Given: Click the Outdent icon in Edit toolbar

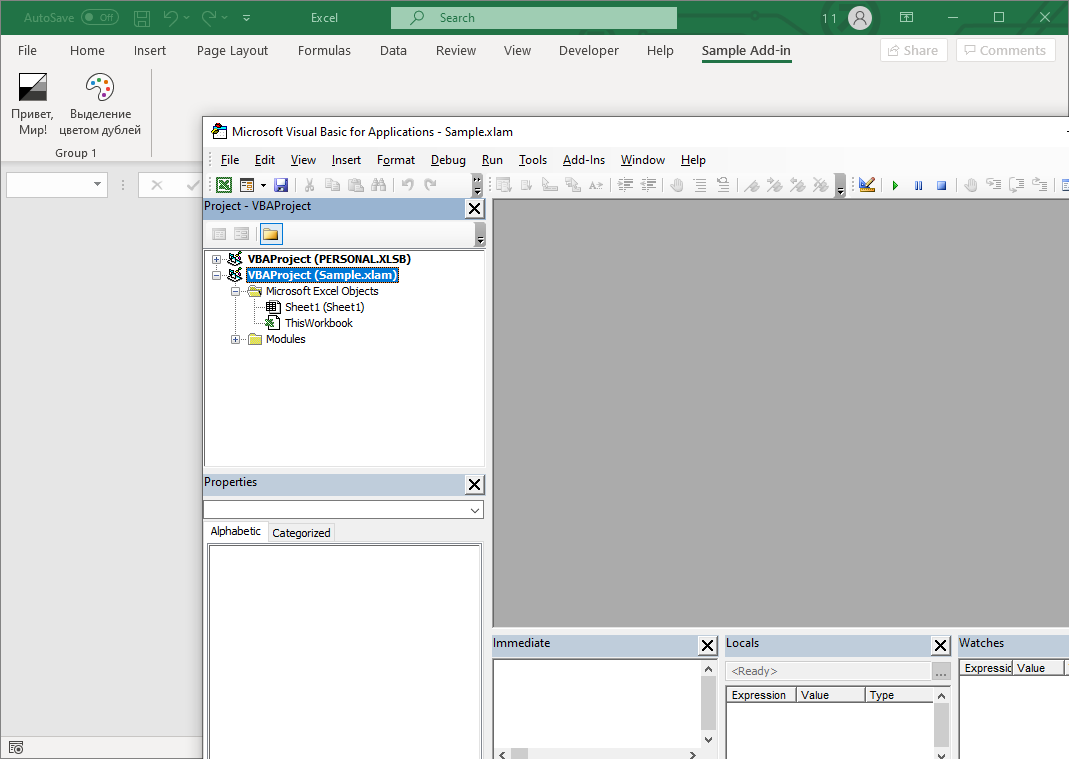Looking at the screenshot, I should click(x=648, y=185).
